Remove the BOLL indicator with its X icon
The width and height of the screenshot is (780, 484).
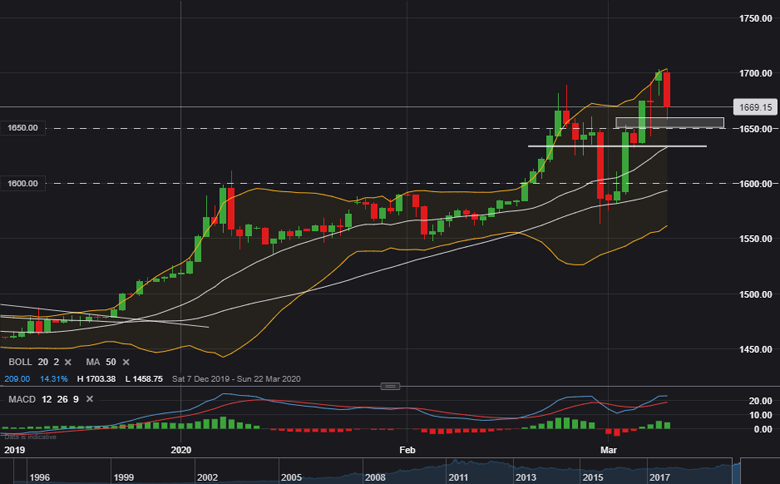pyautogui.click(x=70, y=361)
